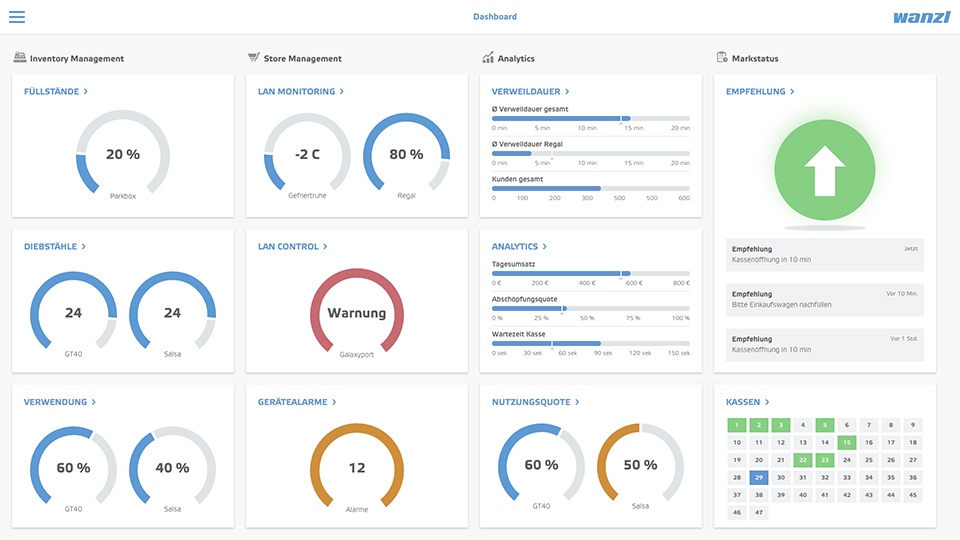Click the Analytics chart icon
Screen dimensions: 960x540
[488, 58]
